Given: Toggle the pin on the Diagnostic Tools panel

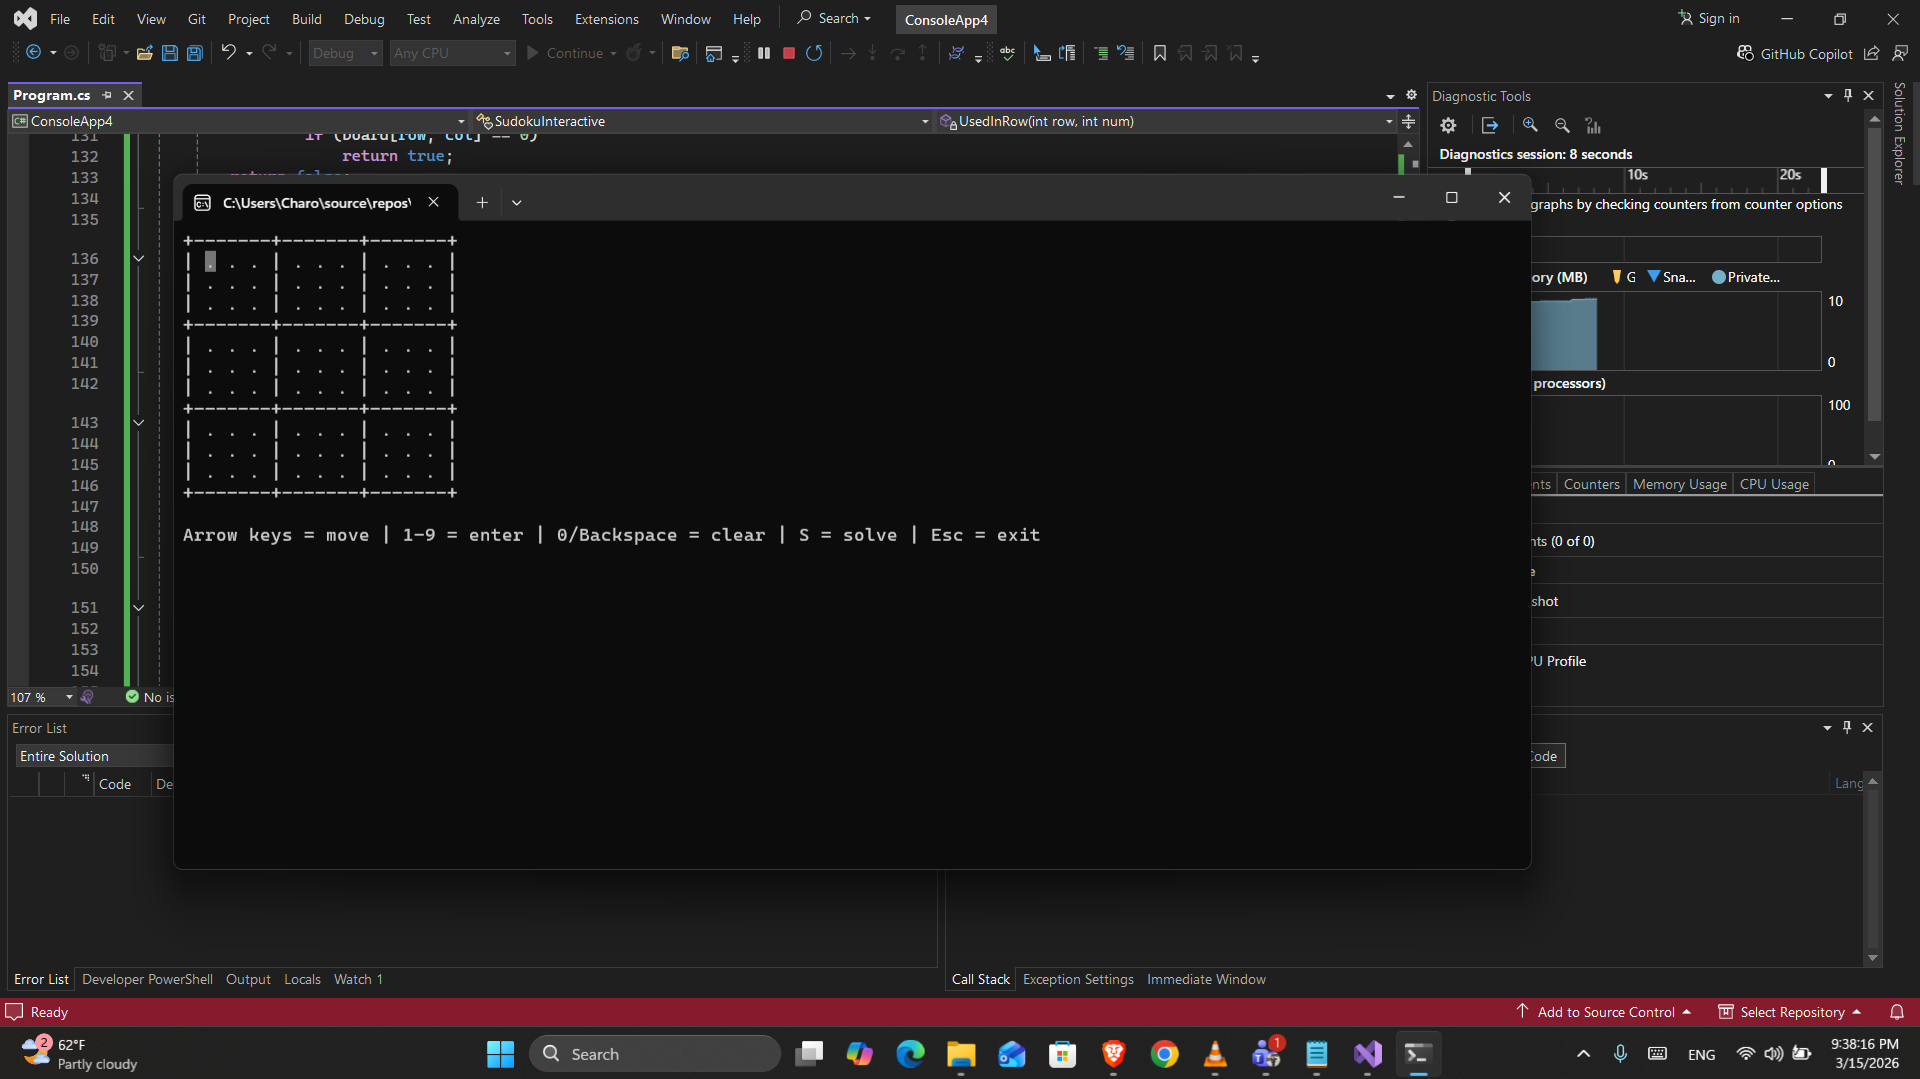Looking at the screenshot, I should click(1847, 95).
